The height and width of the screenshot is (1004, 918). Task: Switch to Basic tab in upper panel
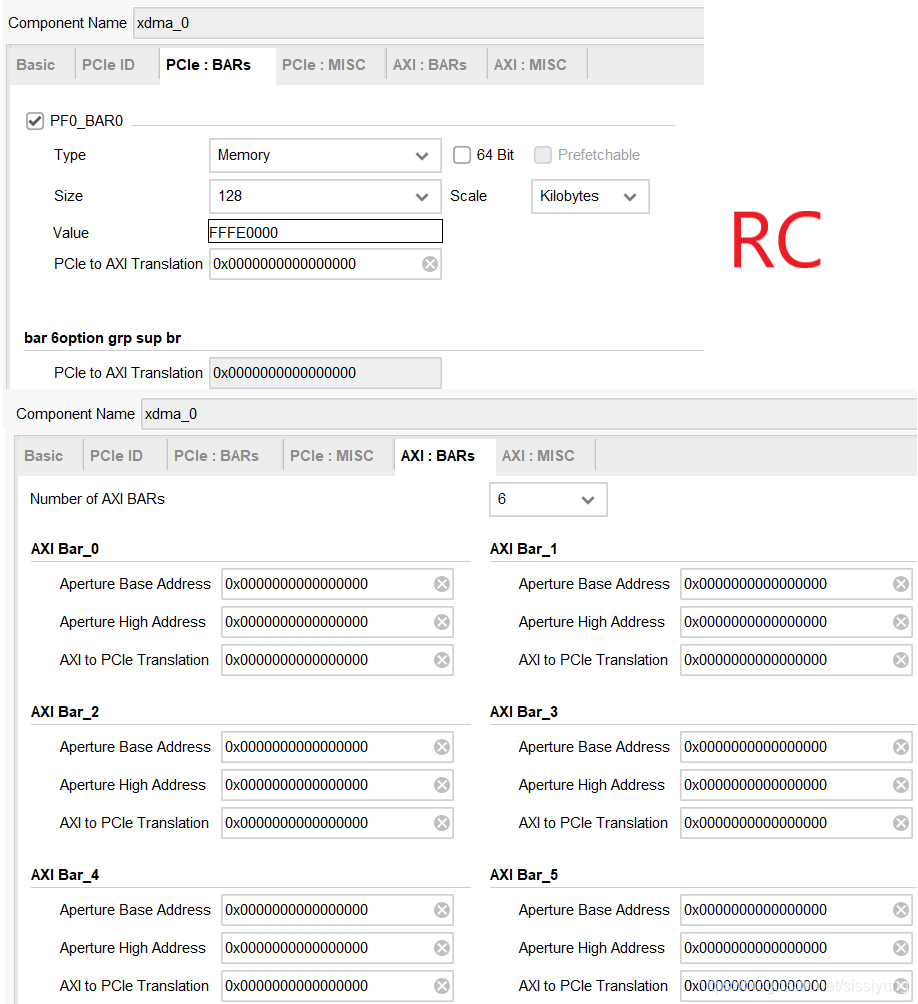pyautogui.click(x=36, y=65)
